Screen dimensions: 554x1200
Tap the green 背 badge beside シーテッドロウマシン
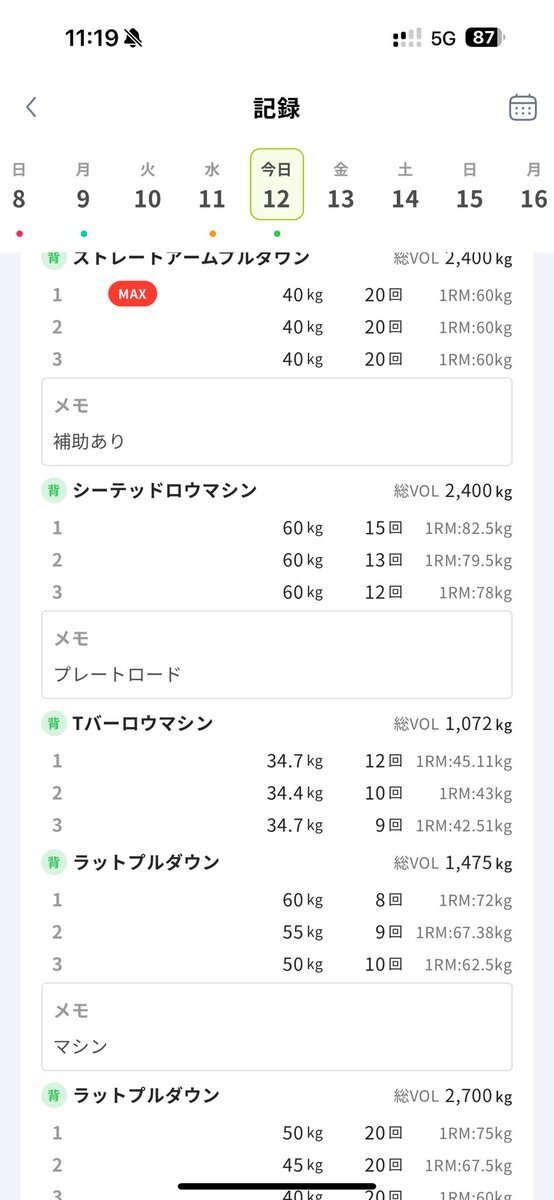pyautogui.click(x=54, y=490)
